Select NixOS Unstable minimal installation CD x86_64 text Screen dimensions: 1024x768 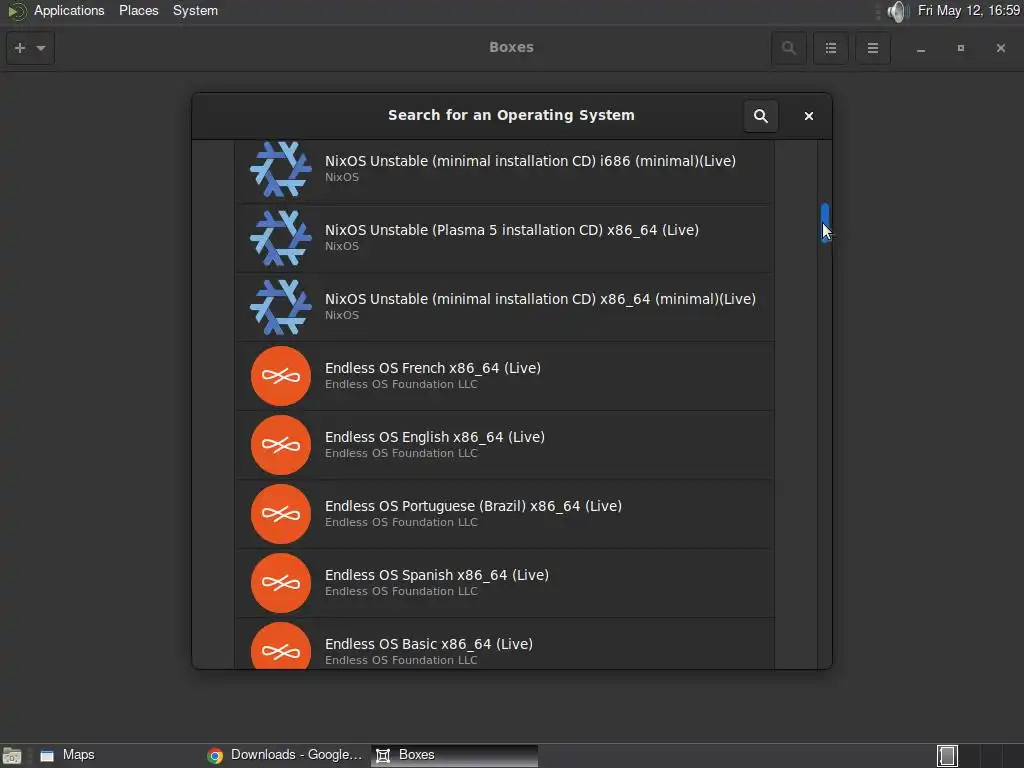(x=540, y=299)
